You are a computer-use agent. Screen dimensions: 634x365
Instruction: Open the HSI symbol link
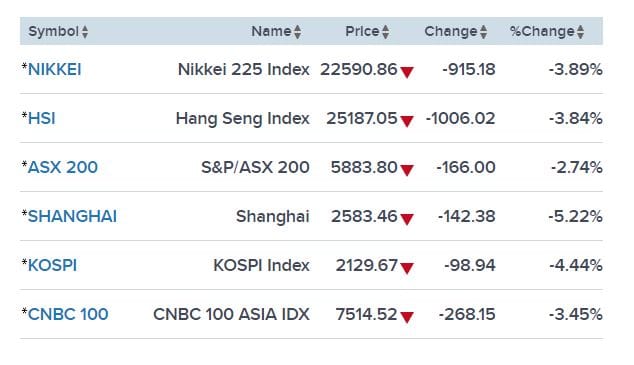pyautogui.click(x=42, y=118)
